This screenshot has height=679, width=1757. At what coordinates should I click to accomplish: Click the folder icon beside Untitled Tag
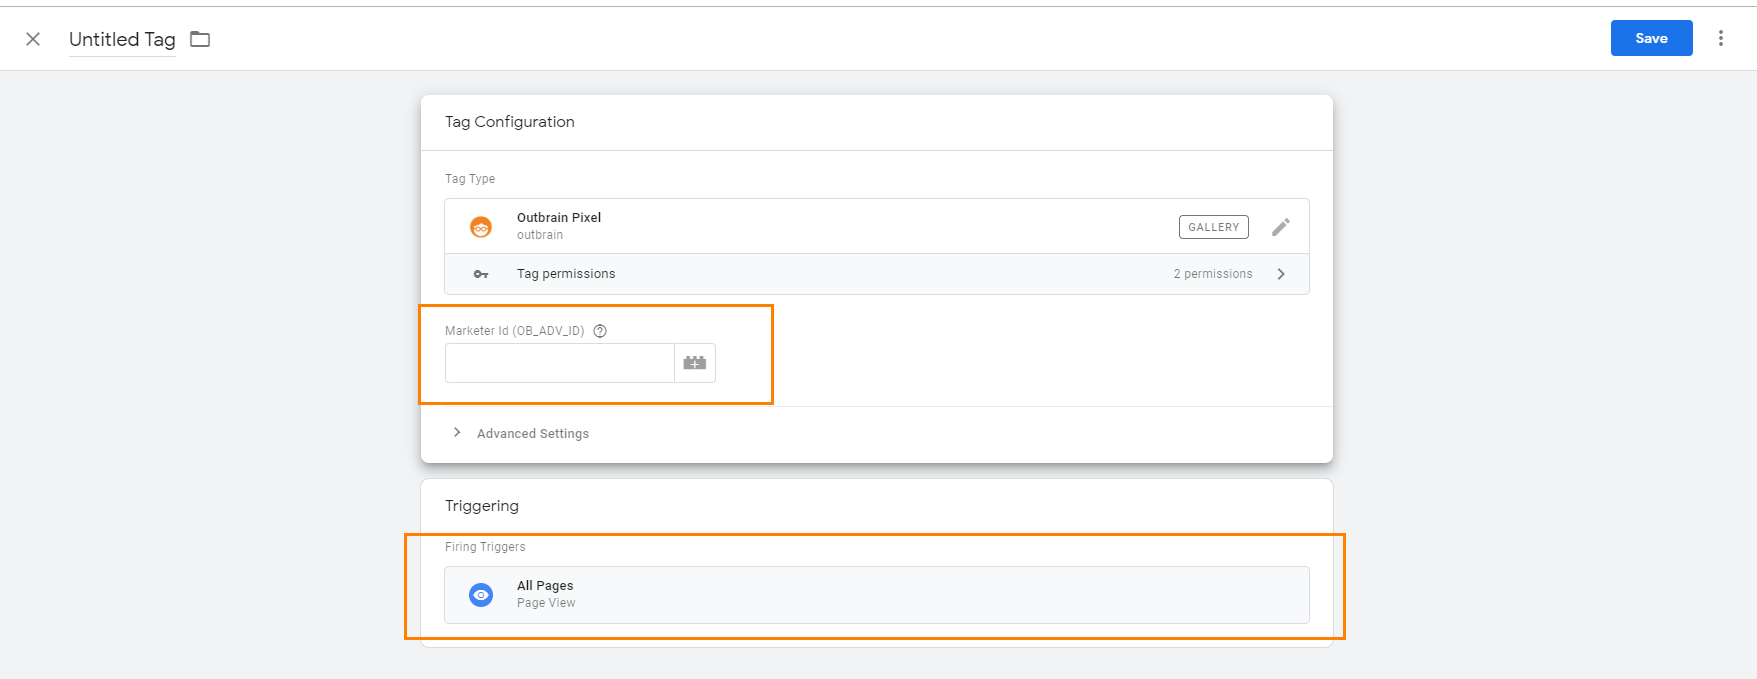pos(200,39)
